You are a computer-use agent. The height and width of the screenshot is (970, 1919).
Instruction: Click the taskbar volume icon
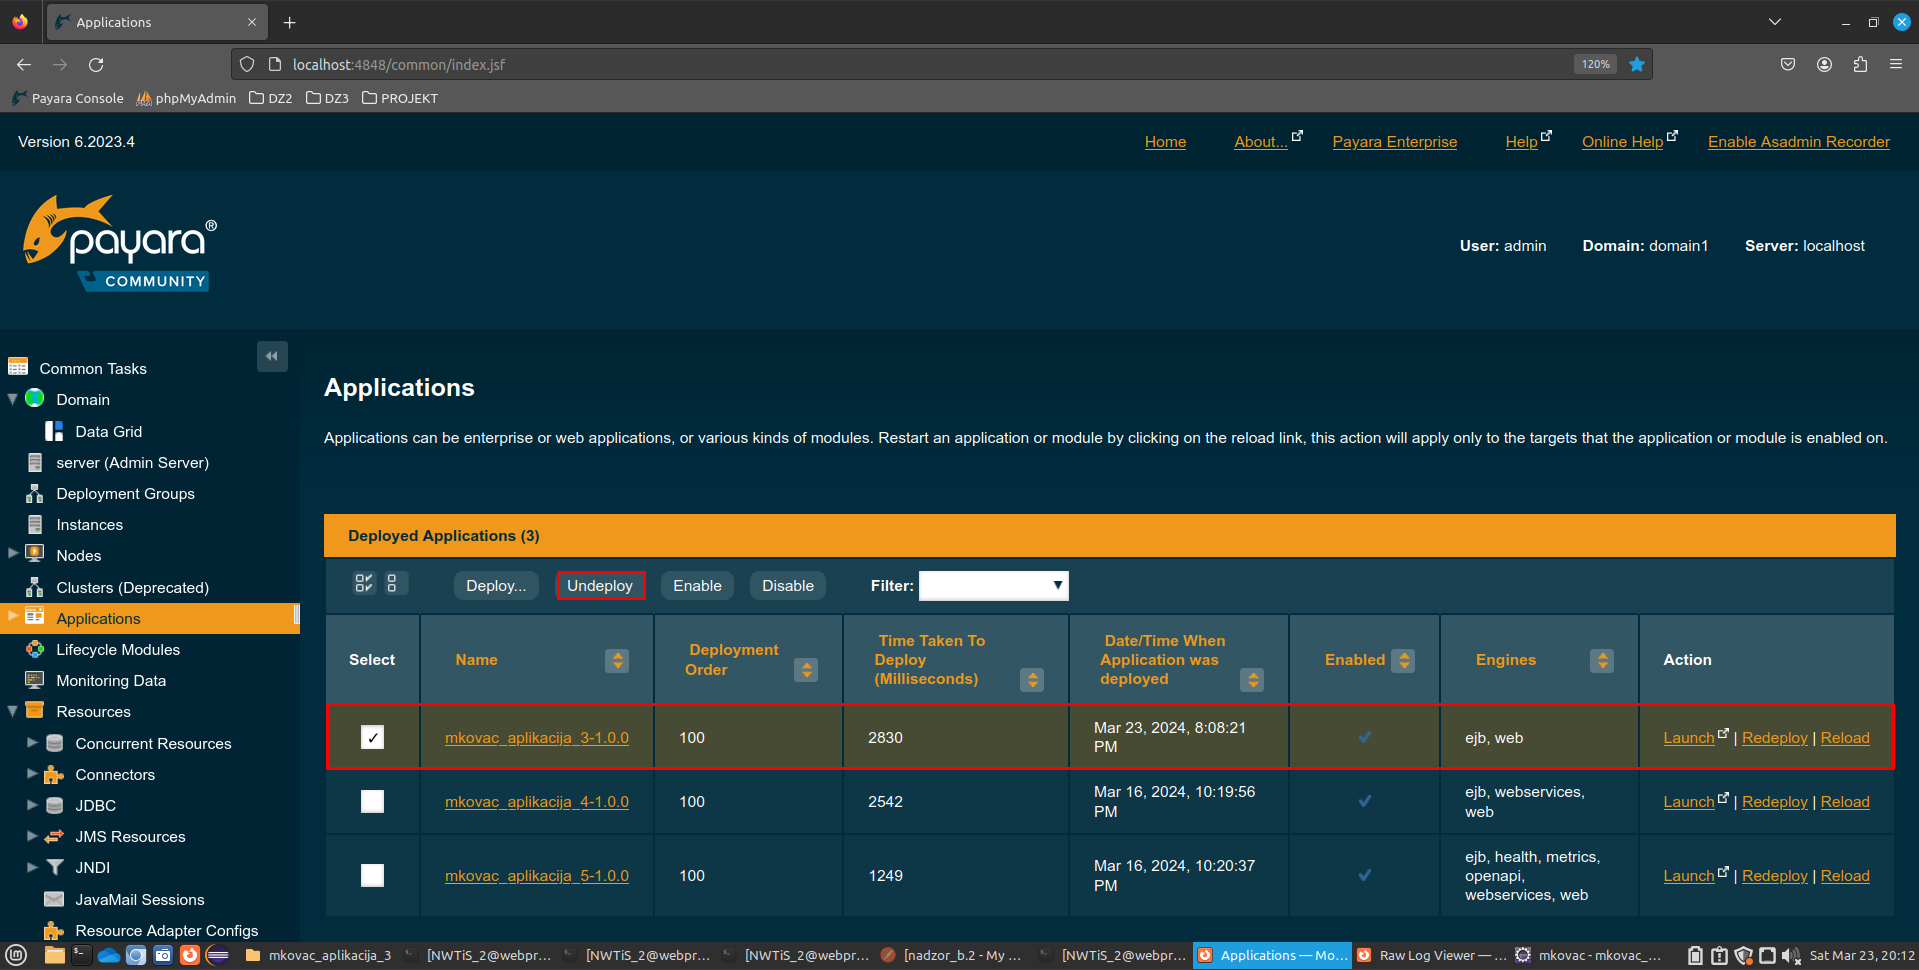1790,955
